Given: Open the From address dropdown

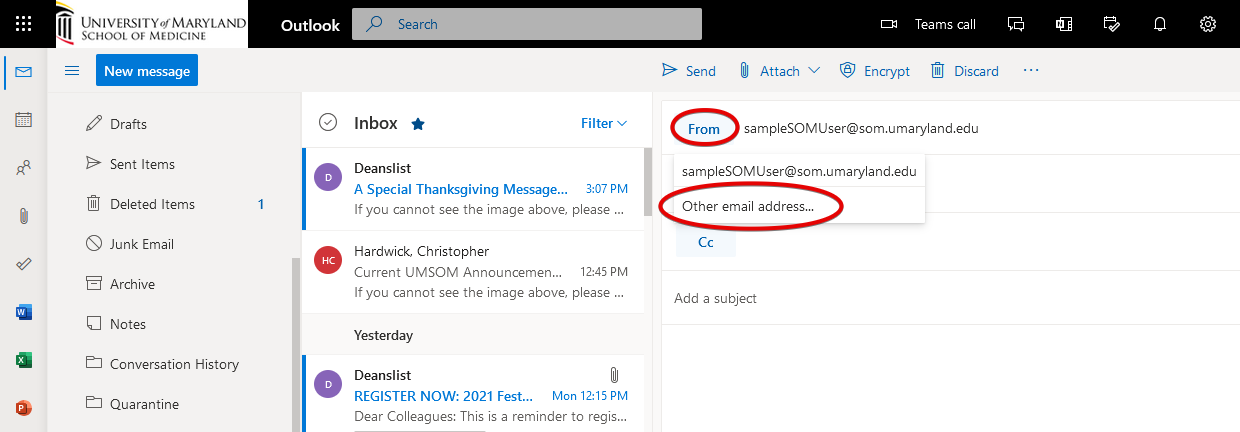Looking at the screenshot, I should [704, 129].
